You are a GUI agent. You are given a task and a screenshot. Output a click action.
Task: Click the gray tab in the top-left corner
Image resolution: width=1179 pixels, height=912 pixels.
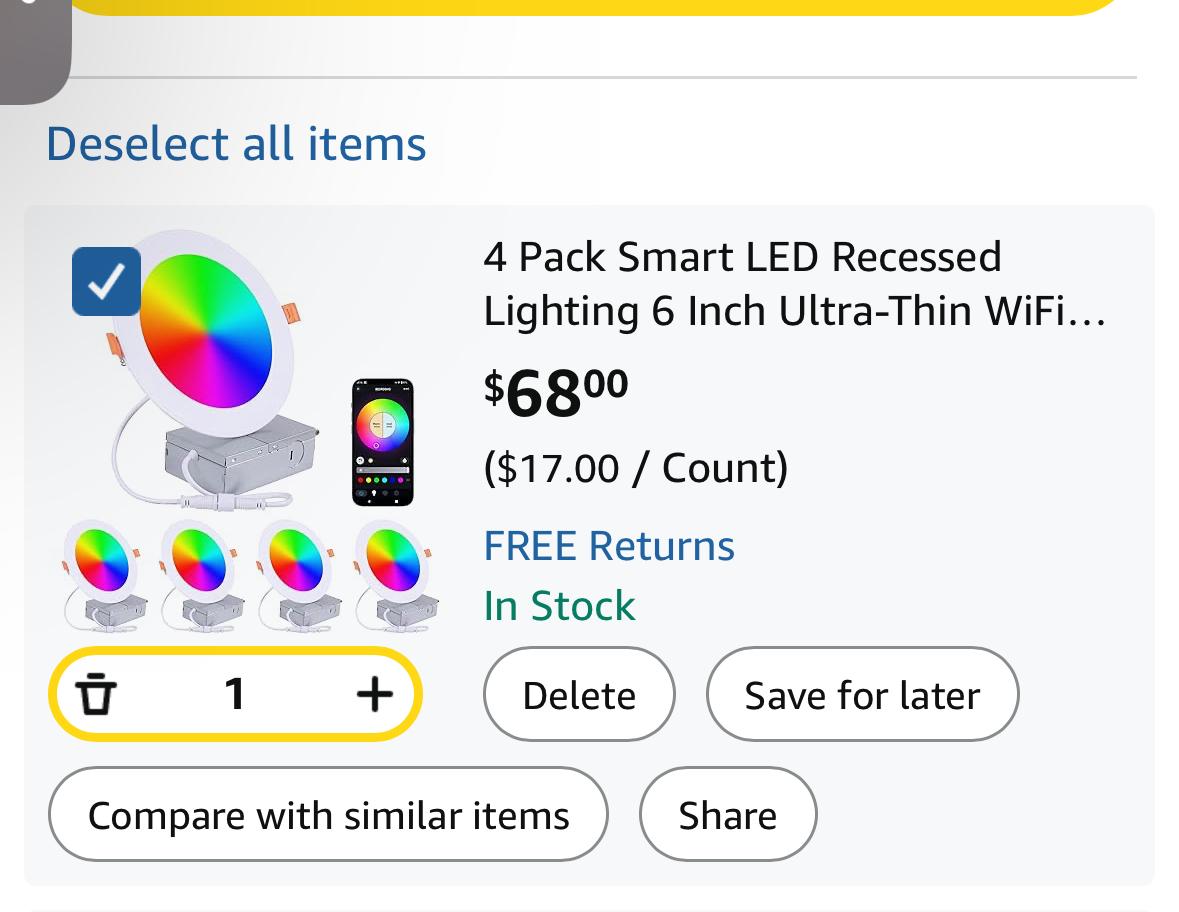pyautogui.click(x=33, y=45)
